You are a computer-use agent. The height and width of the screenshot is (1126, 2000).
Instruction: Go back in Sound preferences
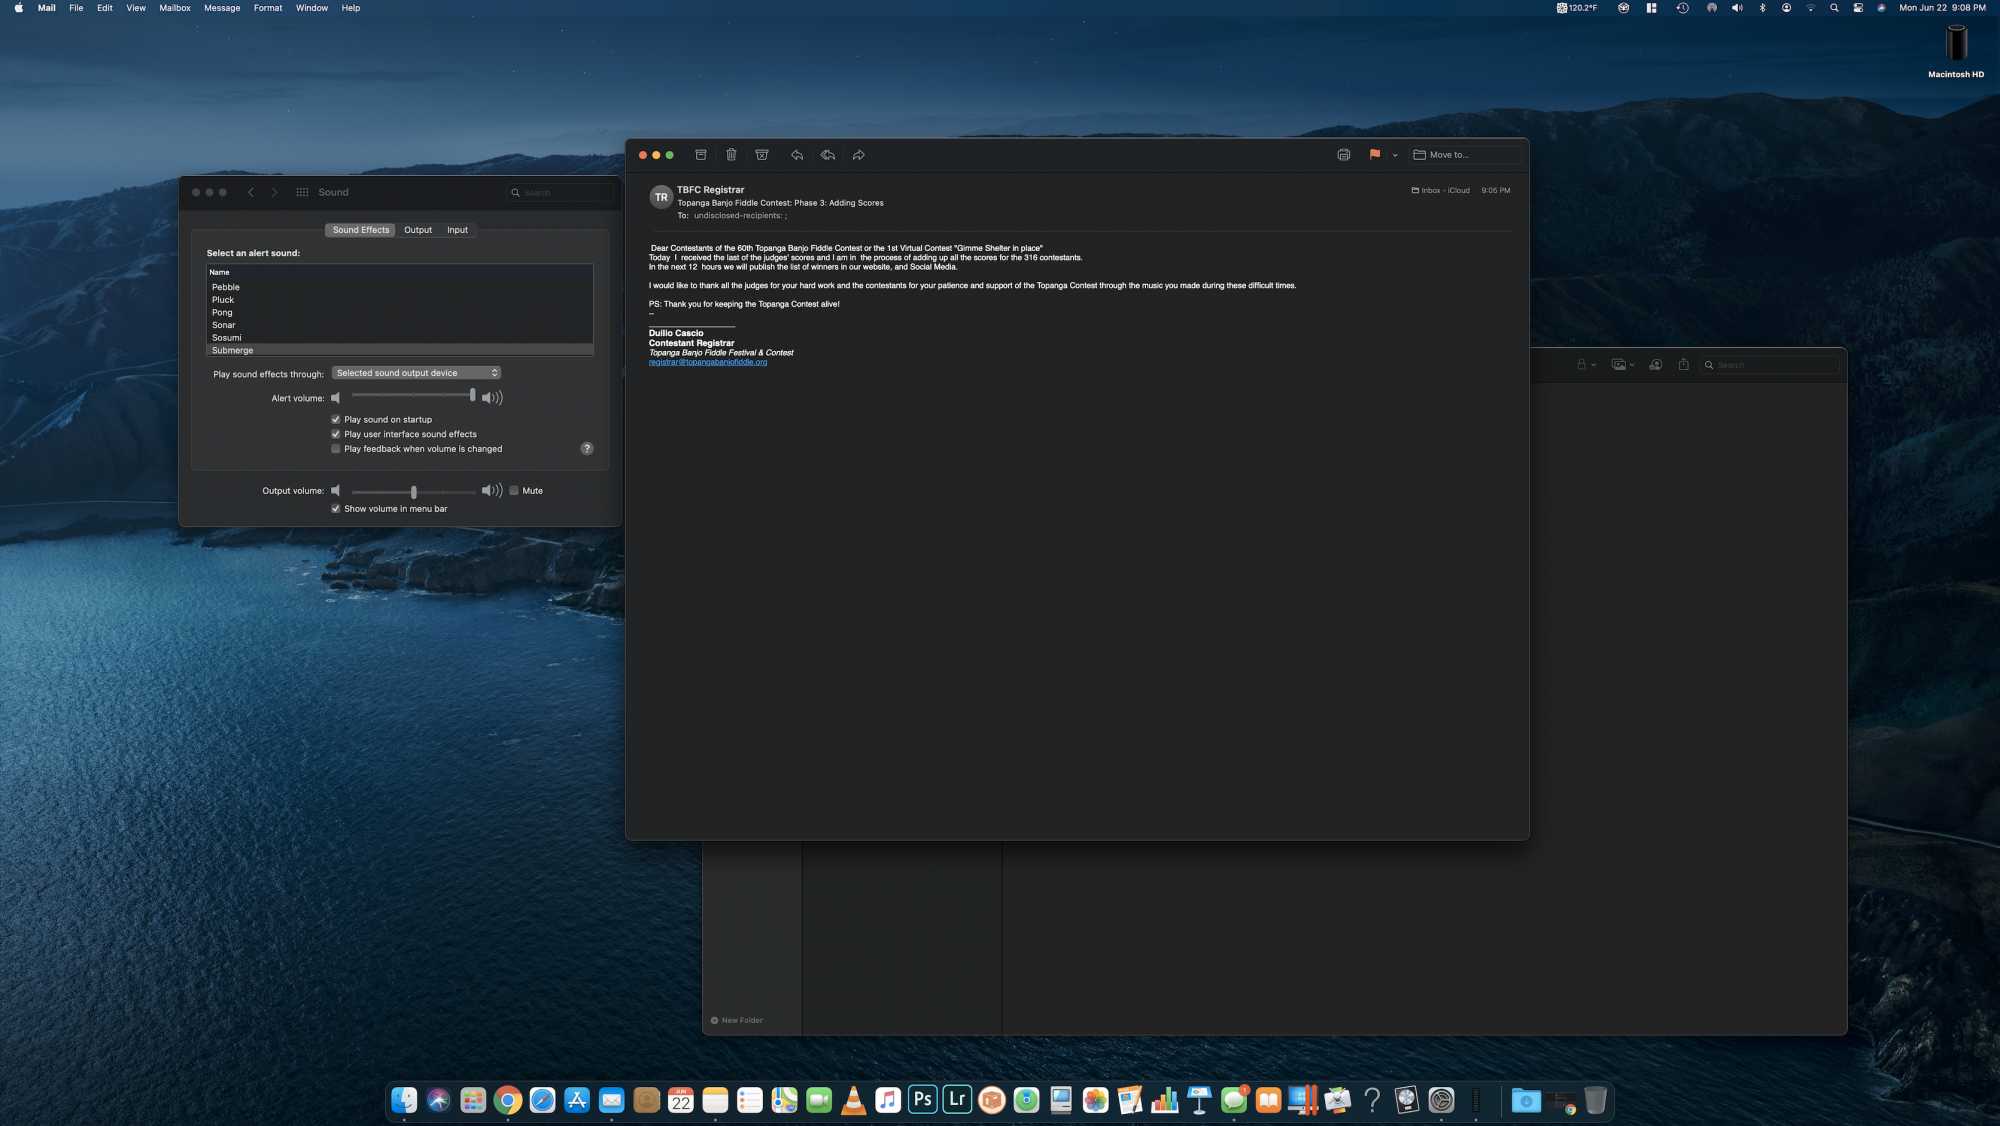(x=251, y=192)
